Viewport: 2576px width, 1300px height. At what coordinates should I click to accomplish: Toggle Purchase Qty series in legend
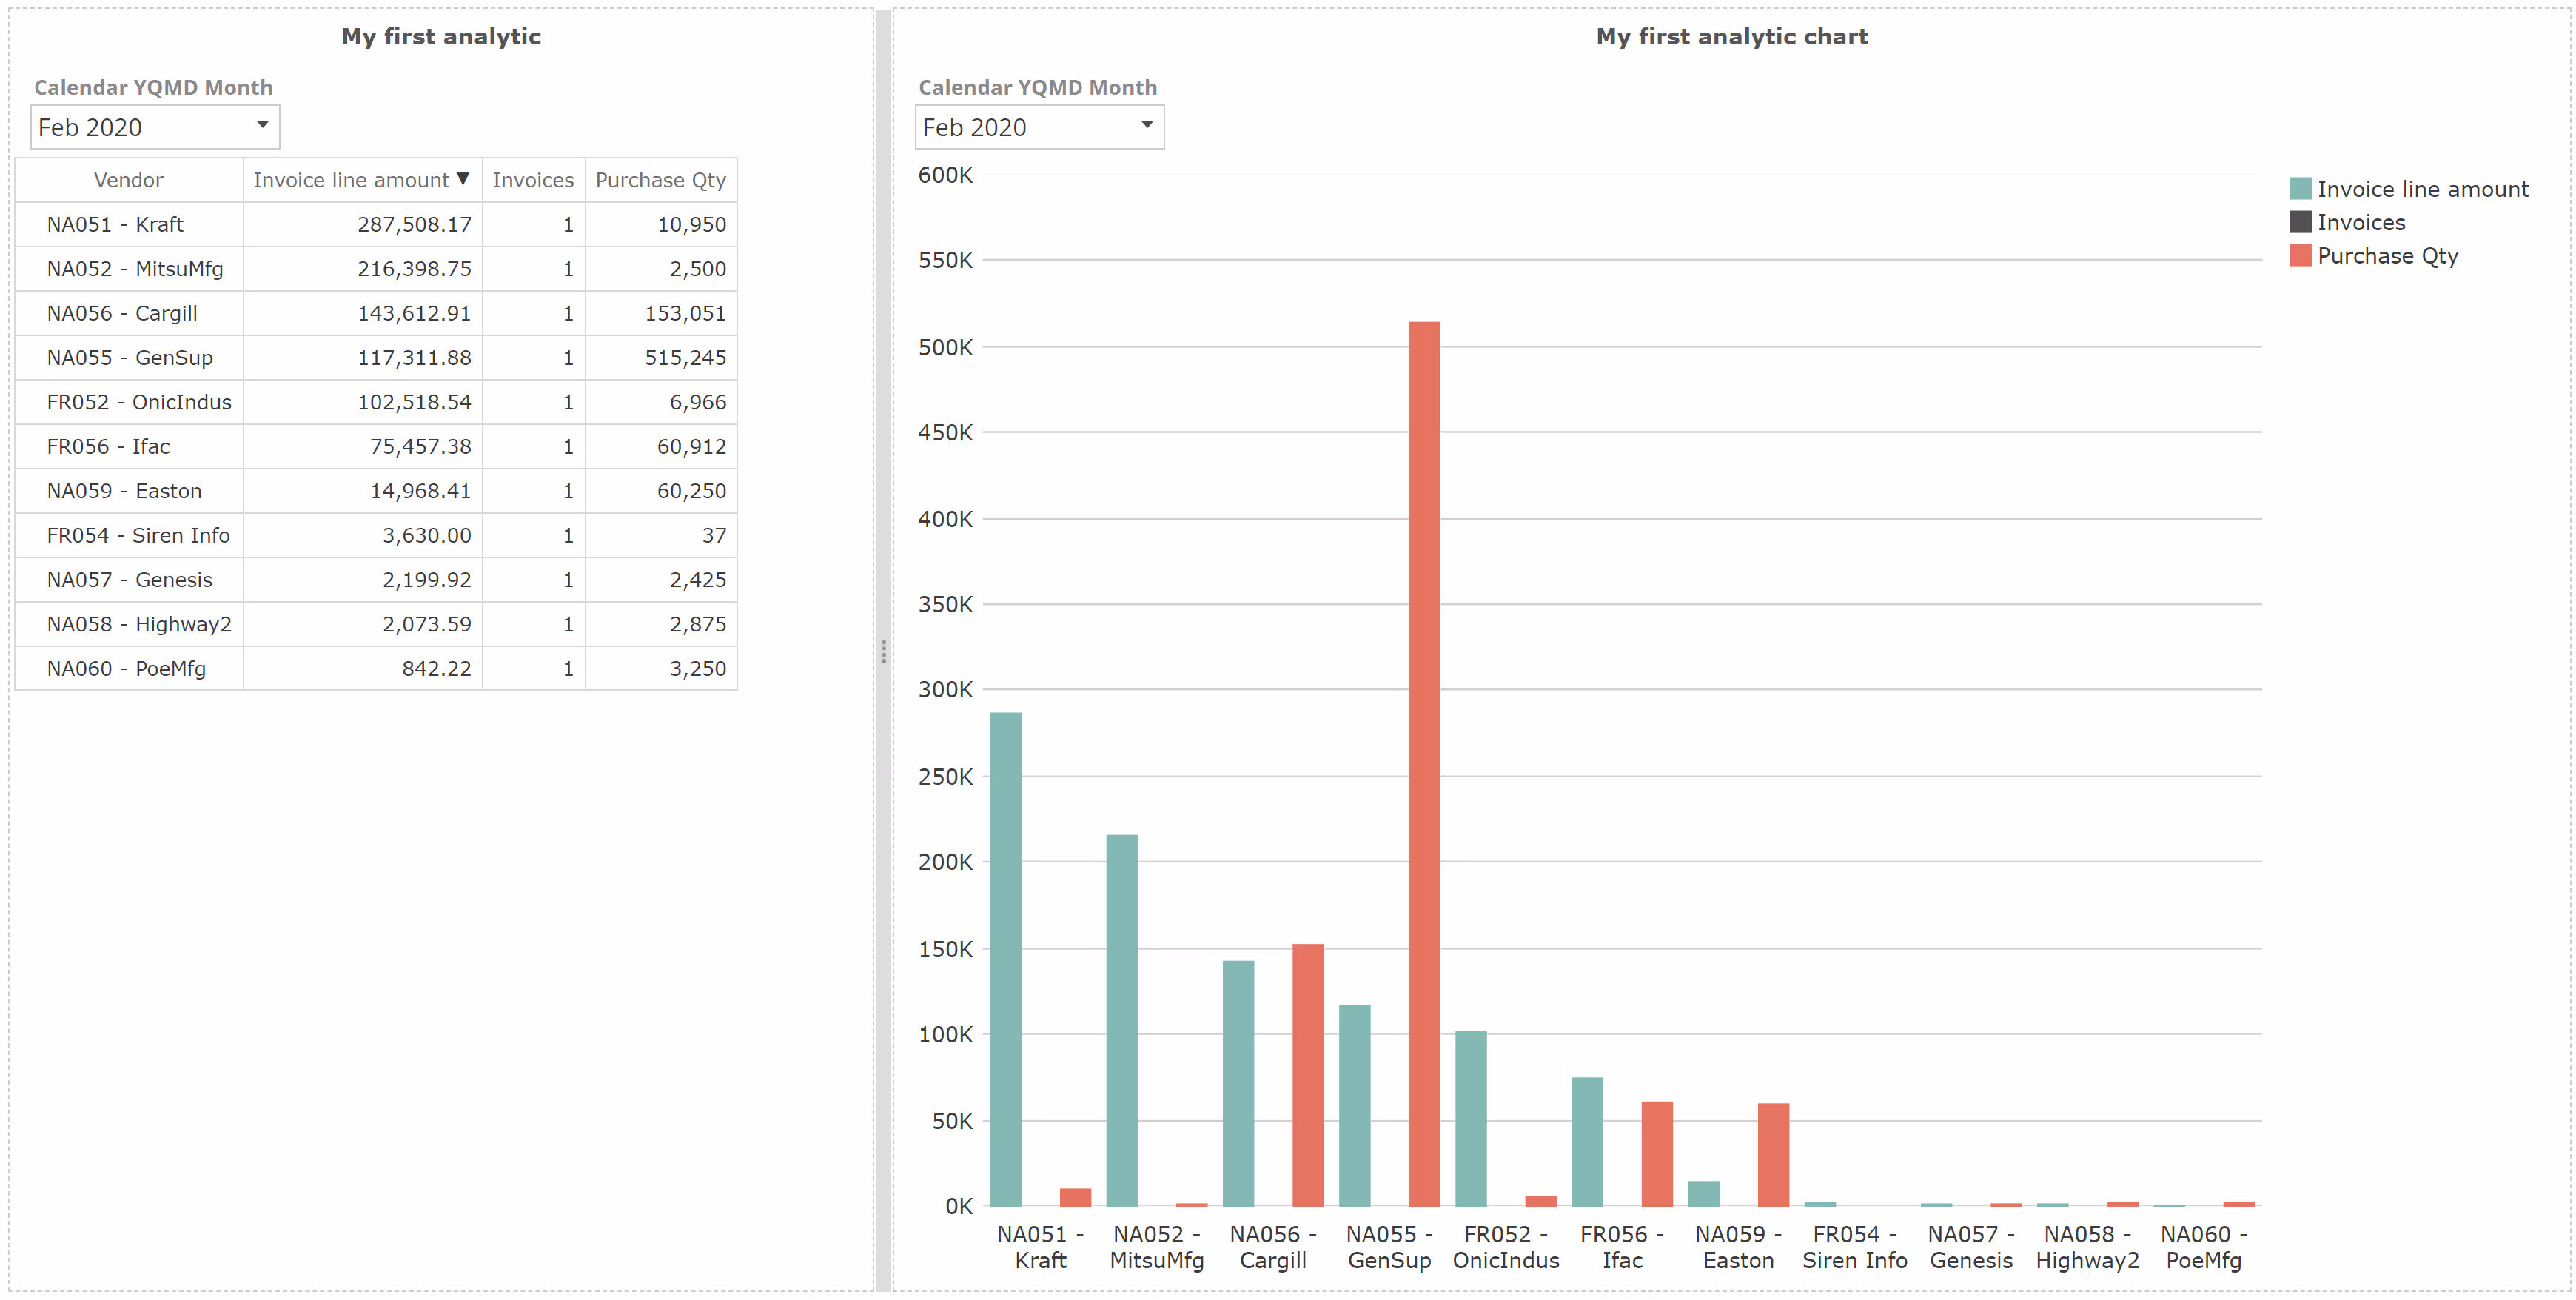pos(2387,256)
